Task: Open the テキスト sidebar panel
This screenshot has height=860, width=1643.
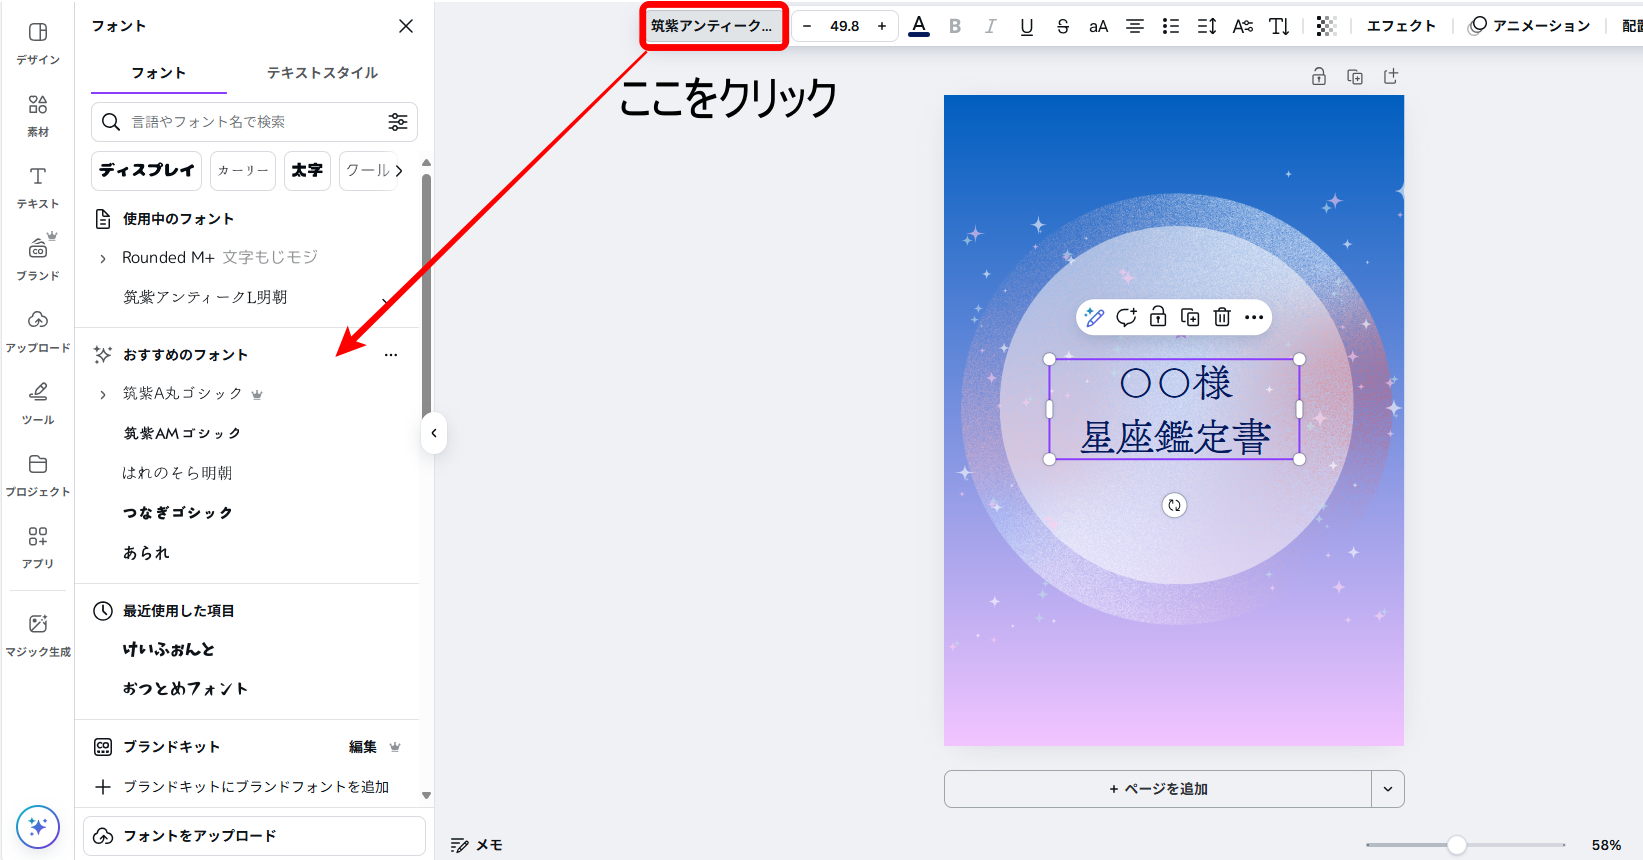Action: coord(38,188)
